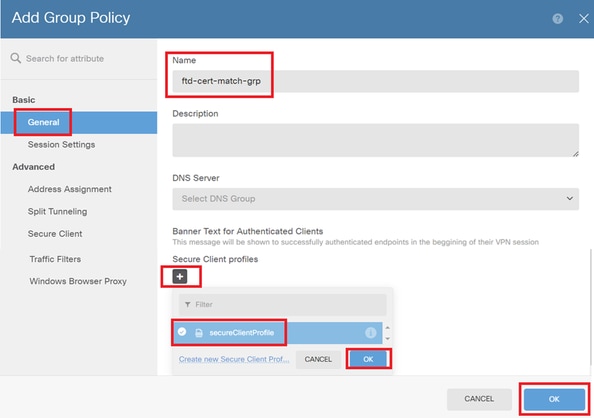Toggle the secureClientProfile checkmark
594x418 pixels.
pos(182,332)
